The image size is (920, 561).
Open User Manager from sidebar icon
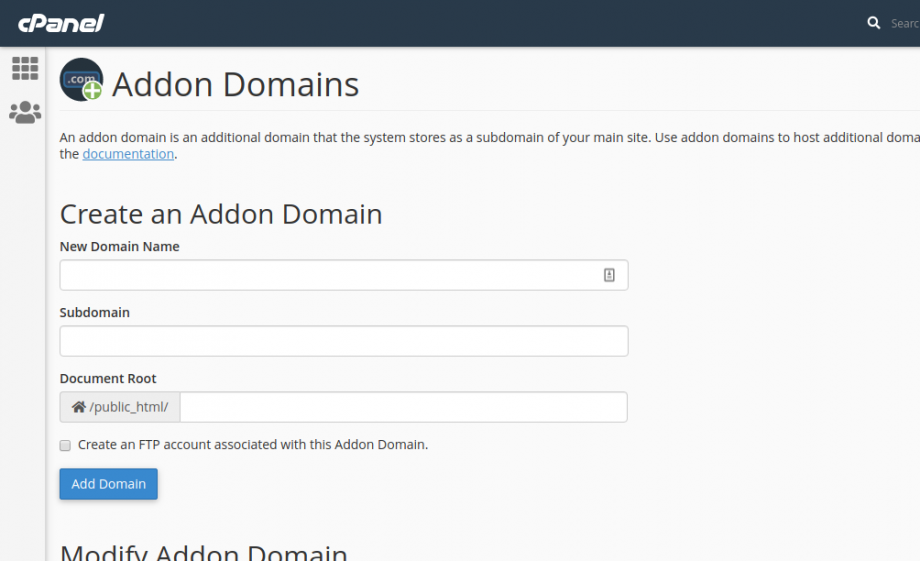point(25,112)
